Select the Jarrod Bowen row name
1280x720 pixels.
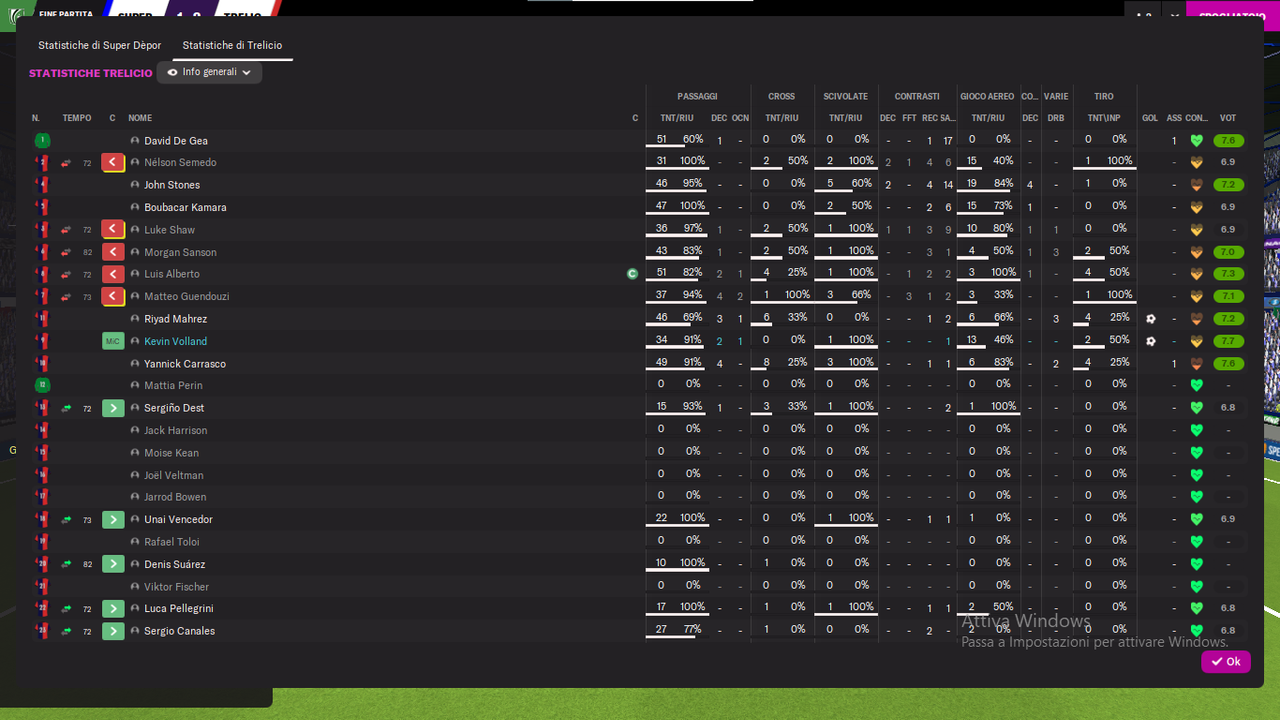(175, 497)
